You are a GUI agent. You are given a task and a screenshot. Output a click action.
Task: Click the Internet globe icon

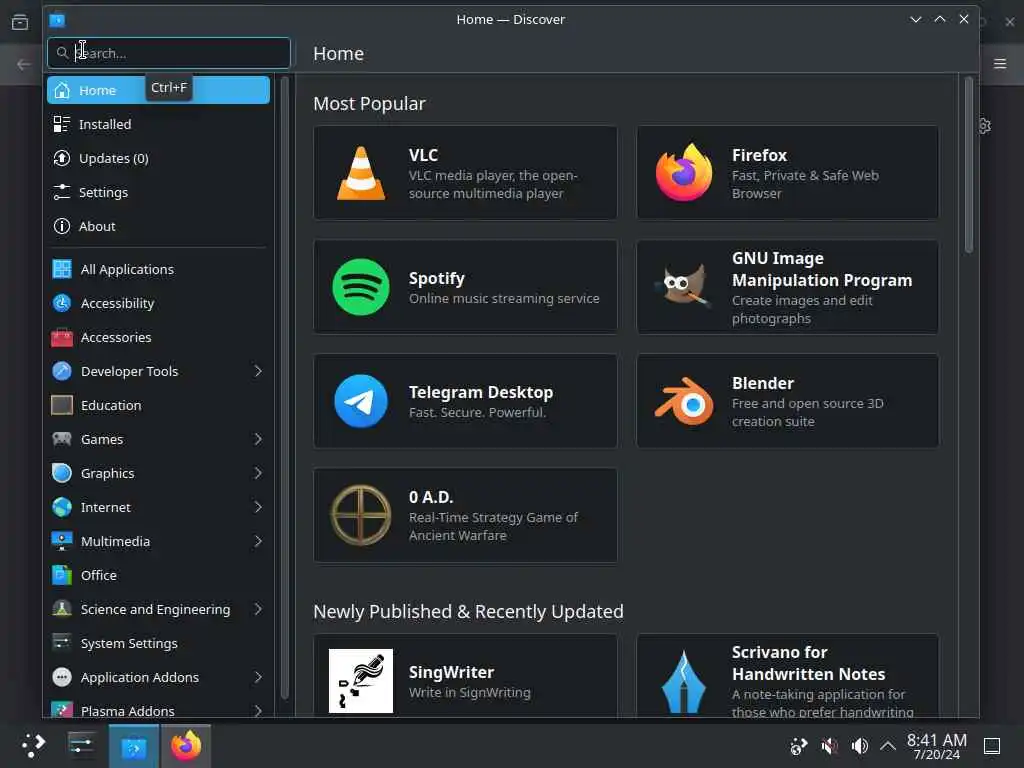[x=61, y=507]
